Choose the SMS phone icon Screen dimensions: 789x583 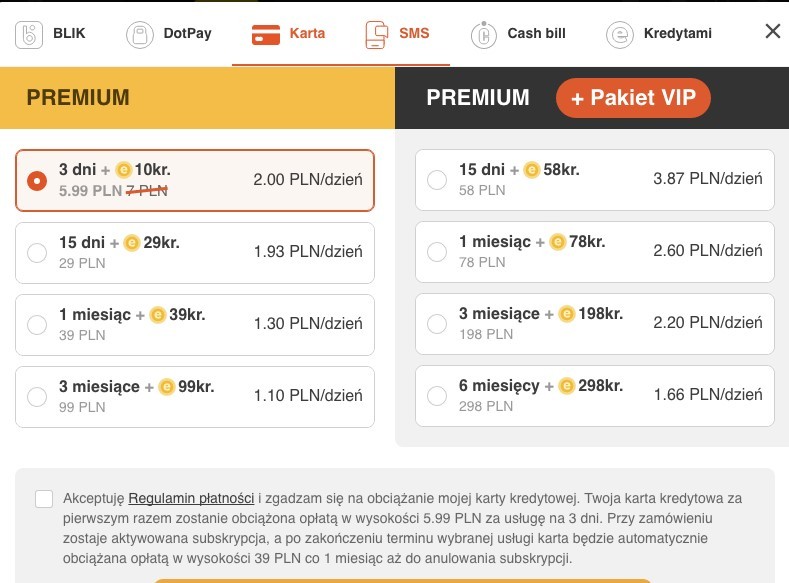[x=377, y=35]
